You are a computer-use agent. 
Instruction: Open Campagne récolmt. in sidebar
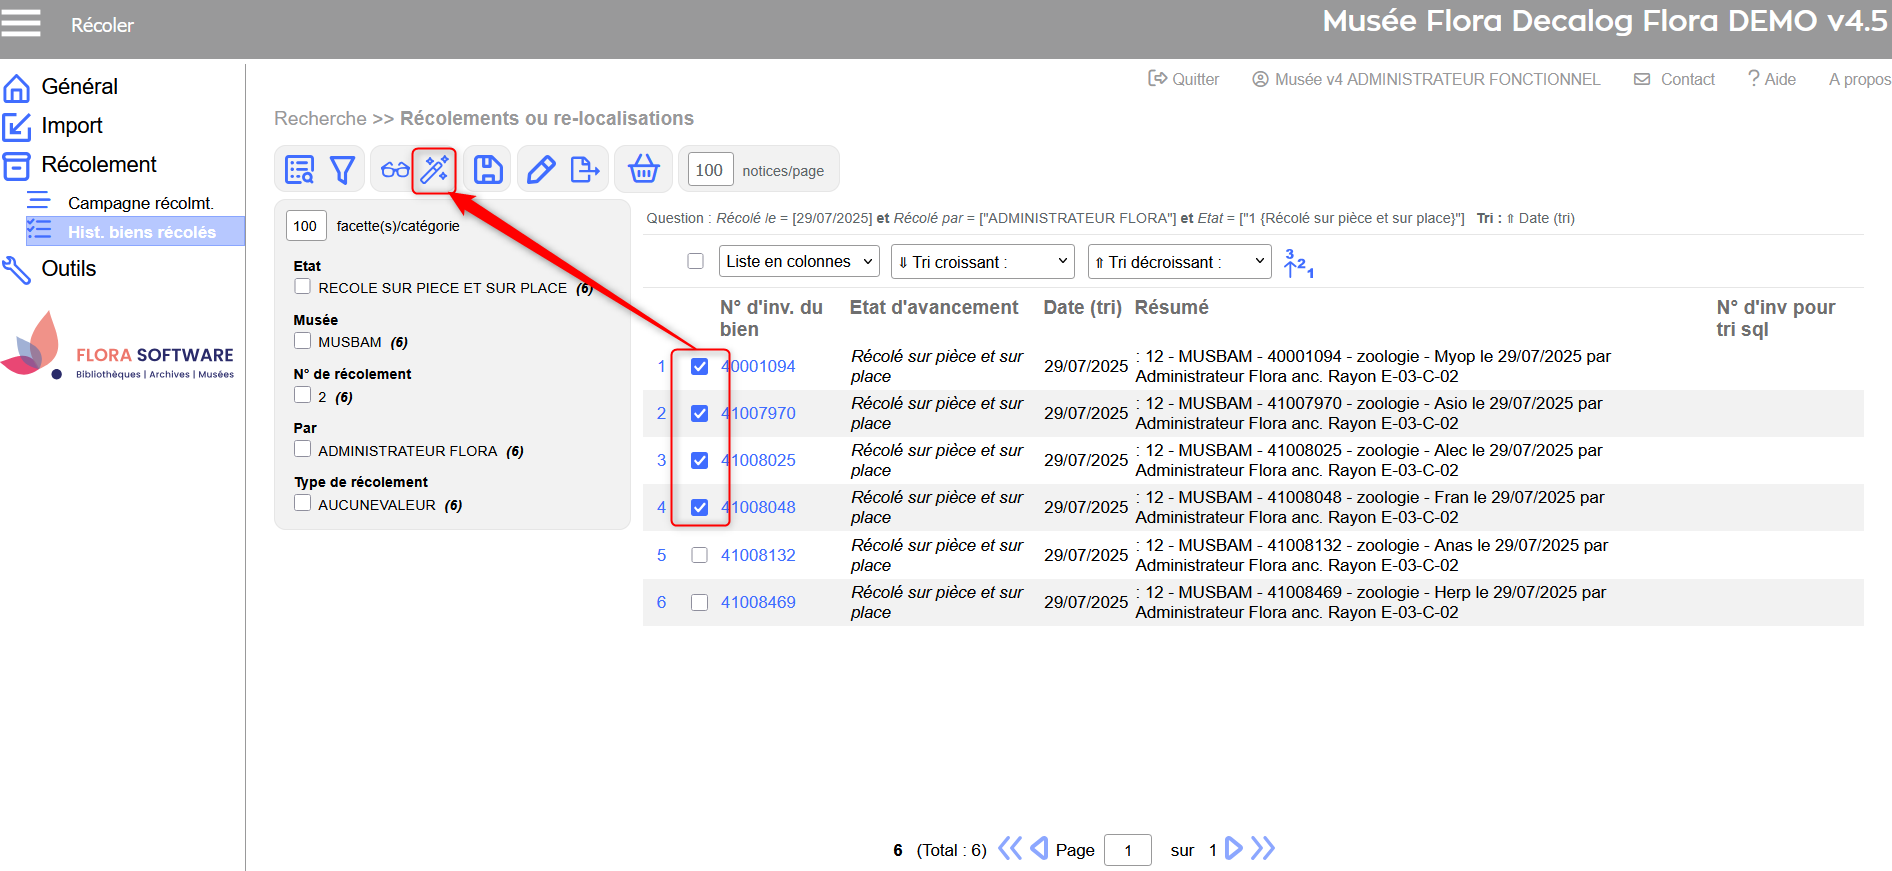click(140, 203)
